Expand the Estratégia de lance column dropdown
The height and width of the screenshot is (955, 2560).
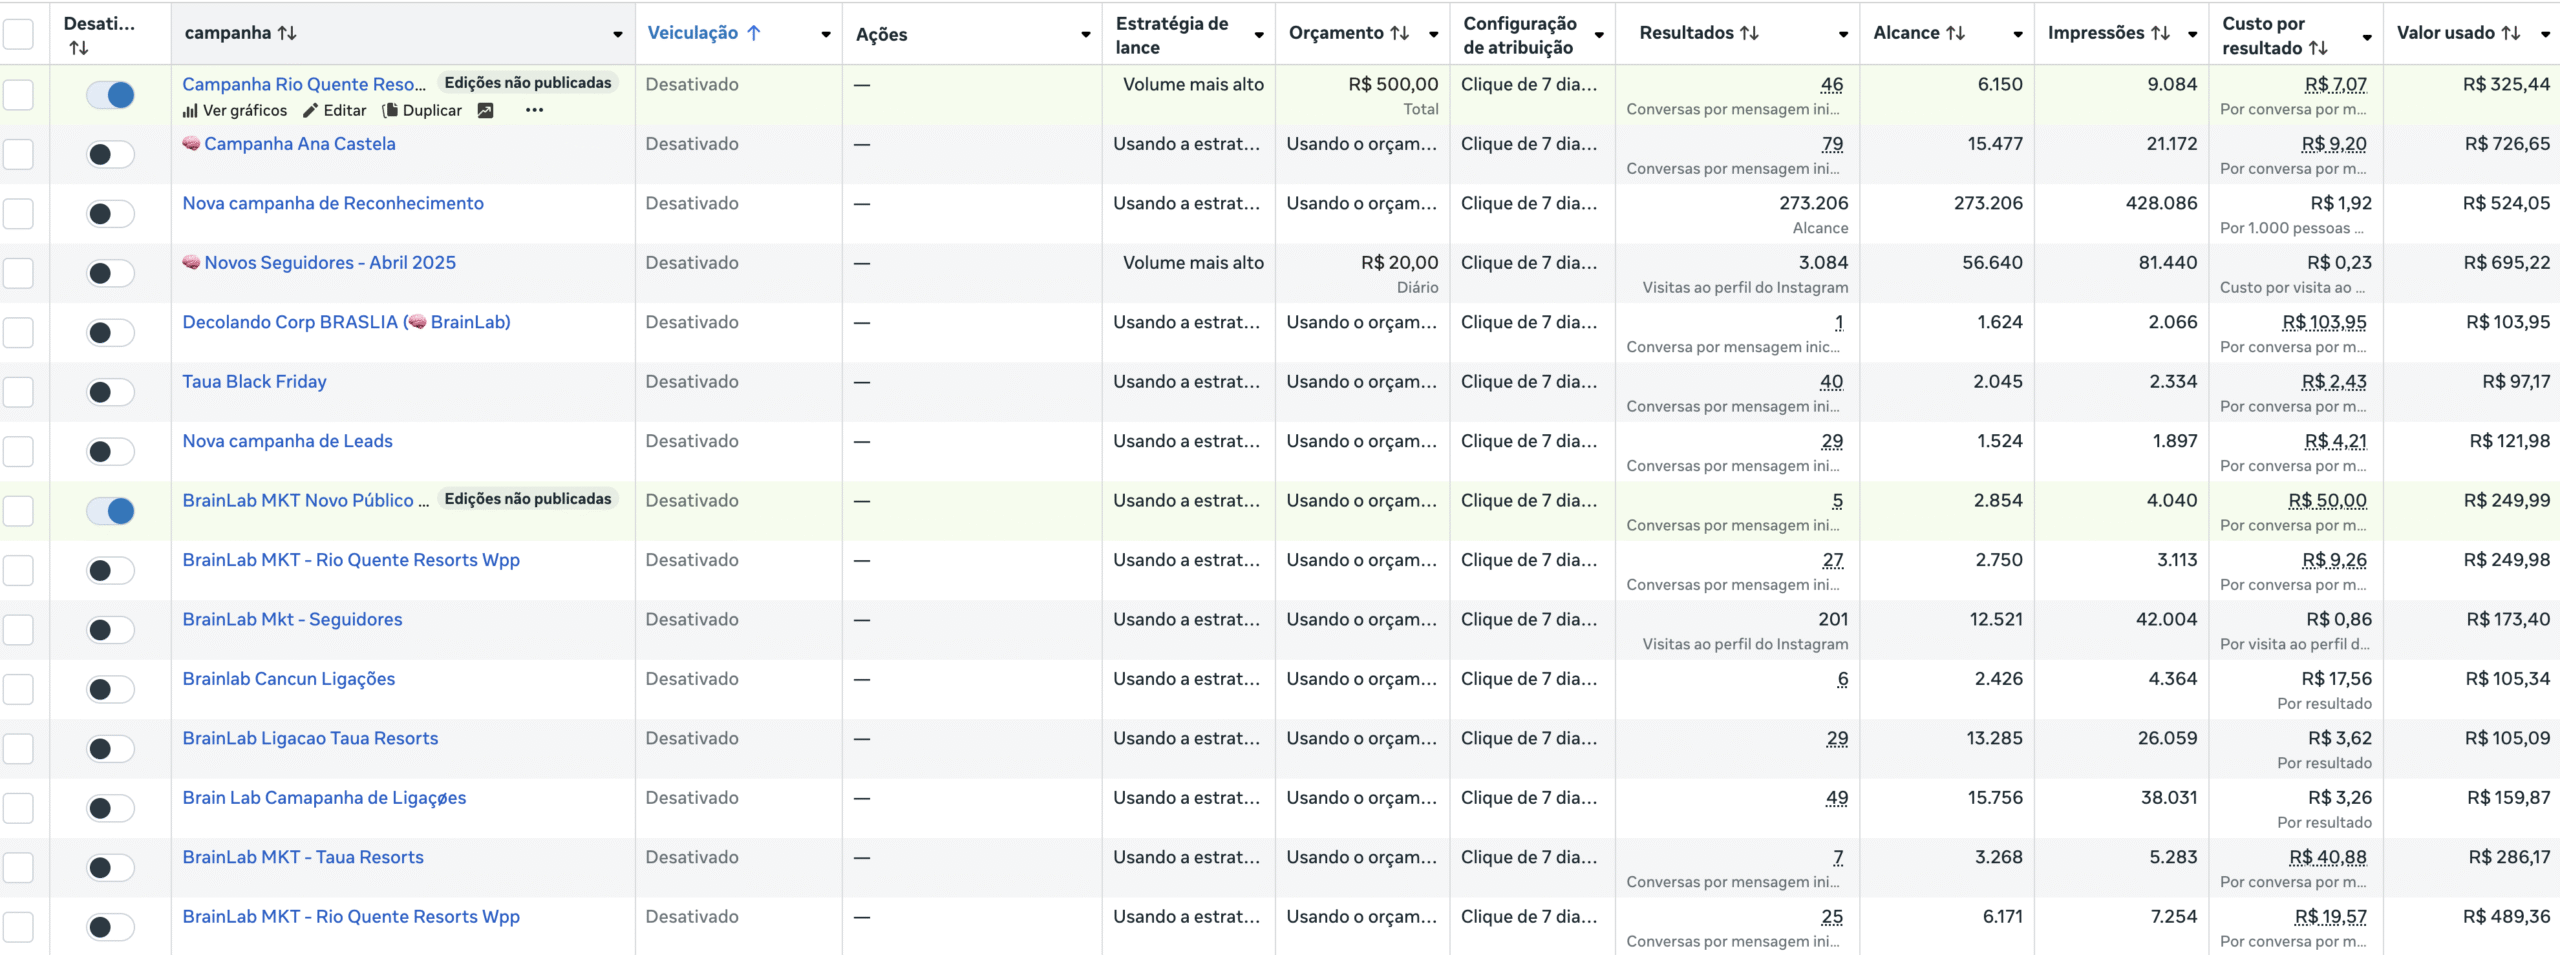pyautogui.click(x=1259, y=34)
